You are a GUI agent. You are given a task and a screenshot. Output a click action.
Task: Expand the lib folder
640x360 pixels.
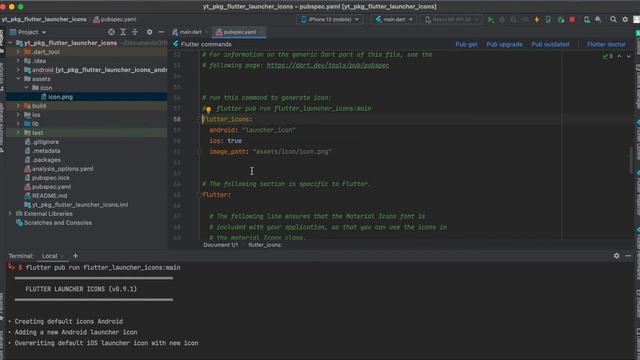pyautogui.click(x=18, y=124)
